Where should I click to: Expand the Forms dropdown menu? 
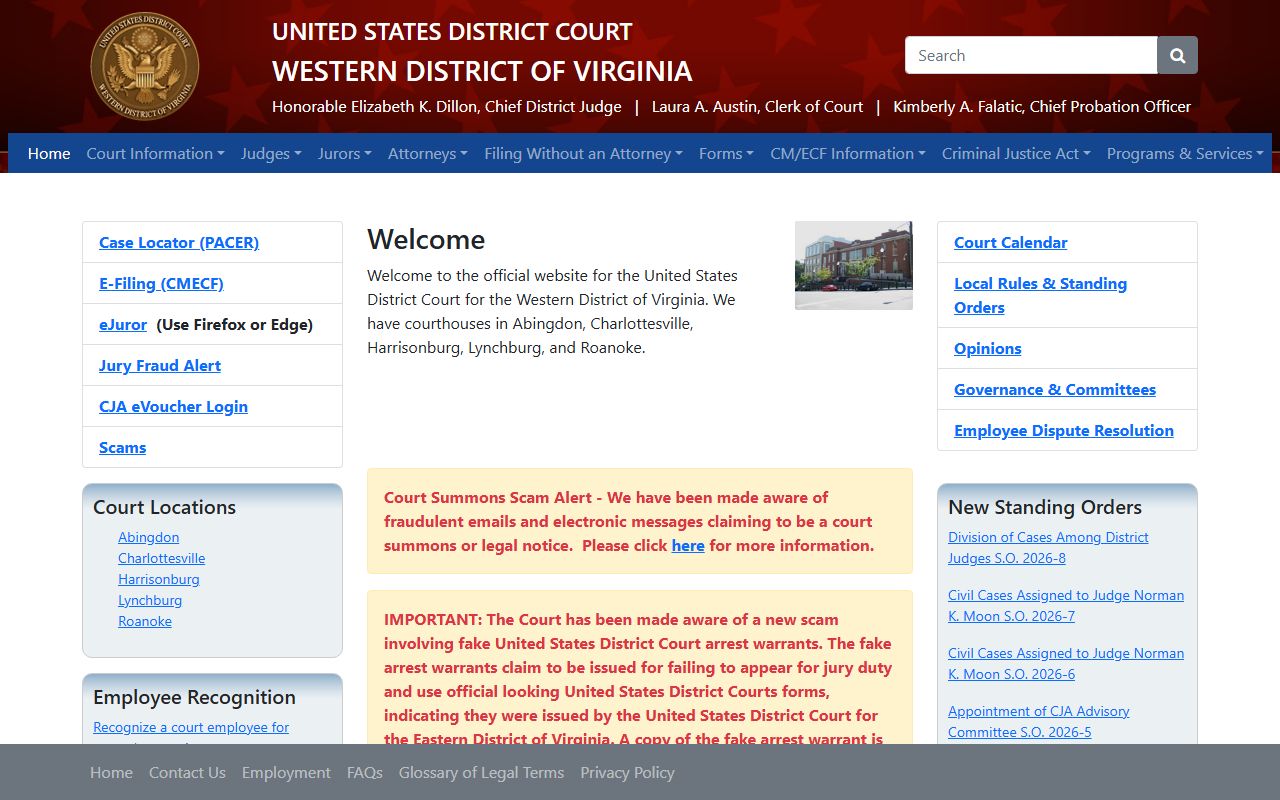[726, 153]
